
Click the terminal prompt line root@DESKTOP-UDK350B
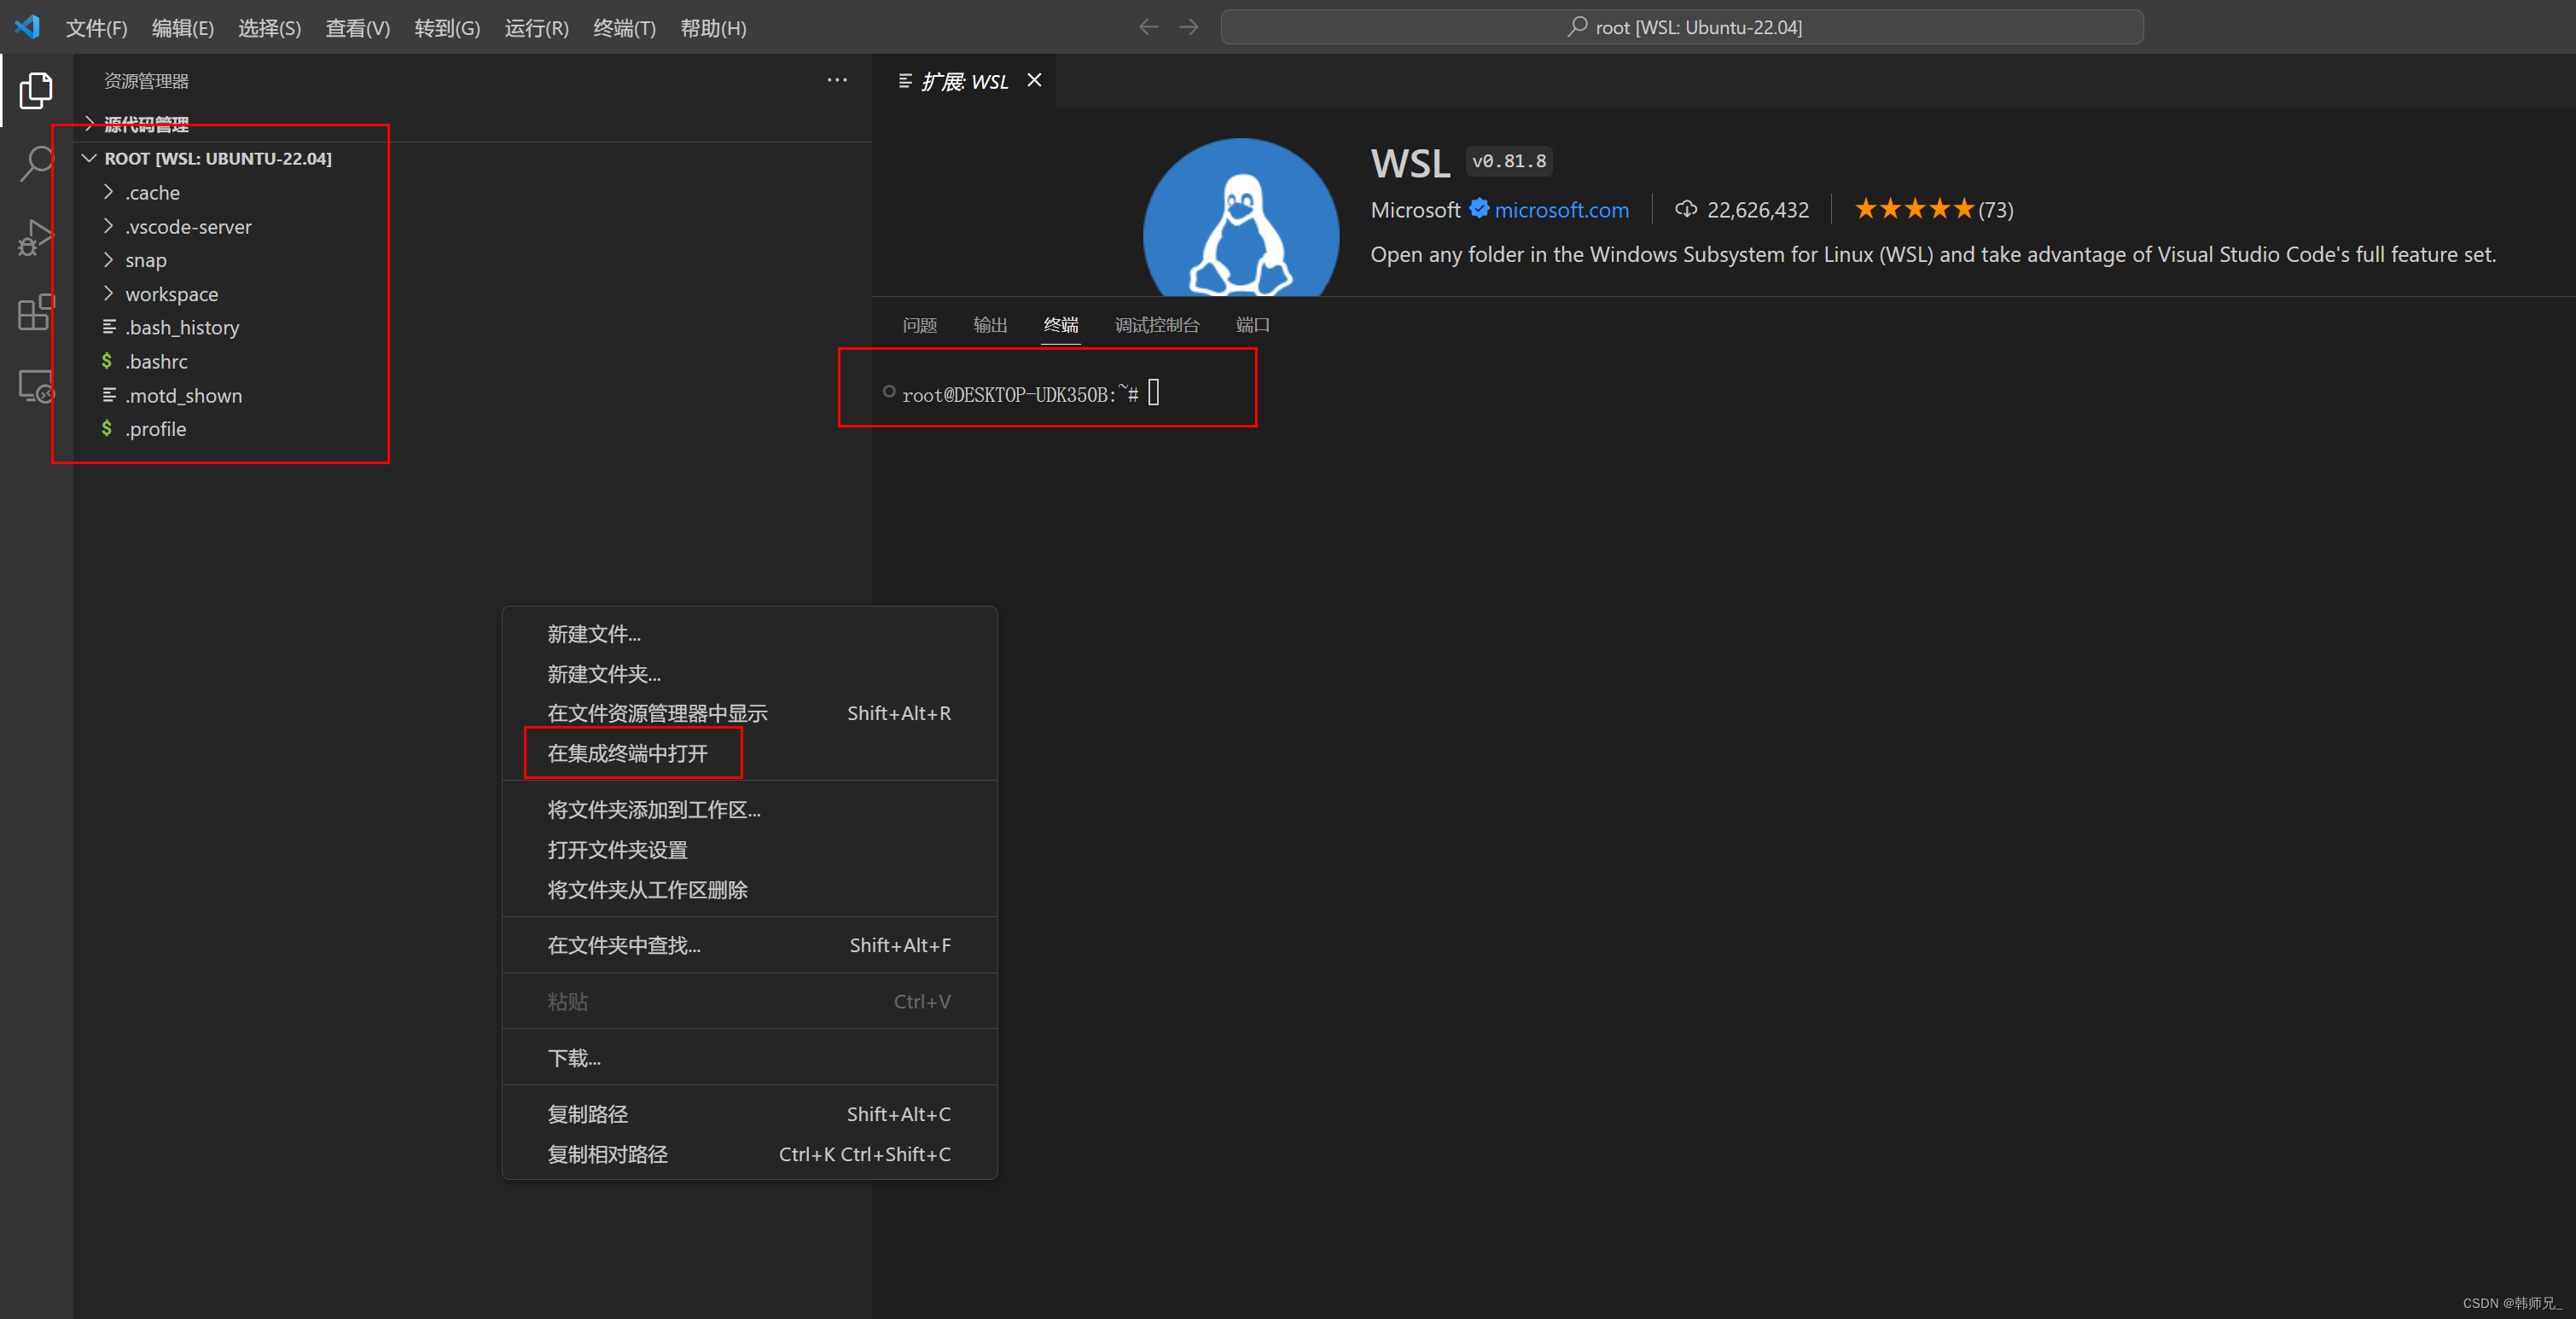pos(1020,394)
